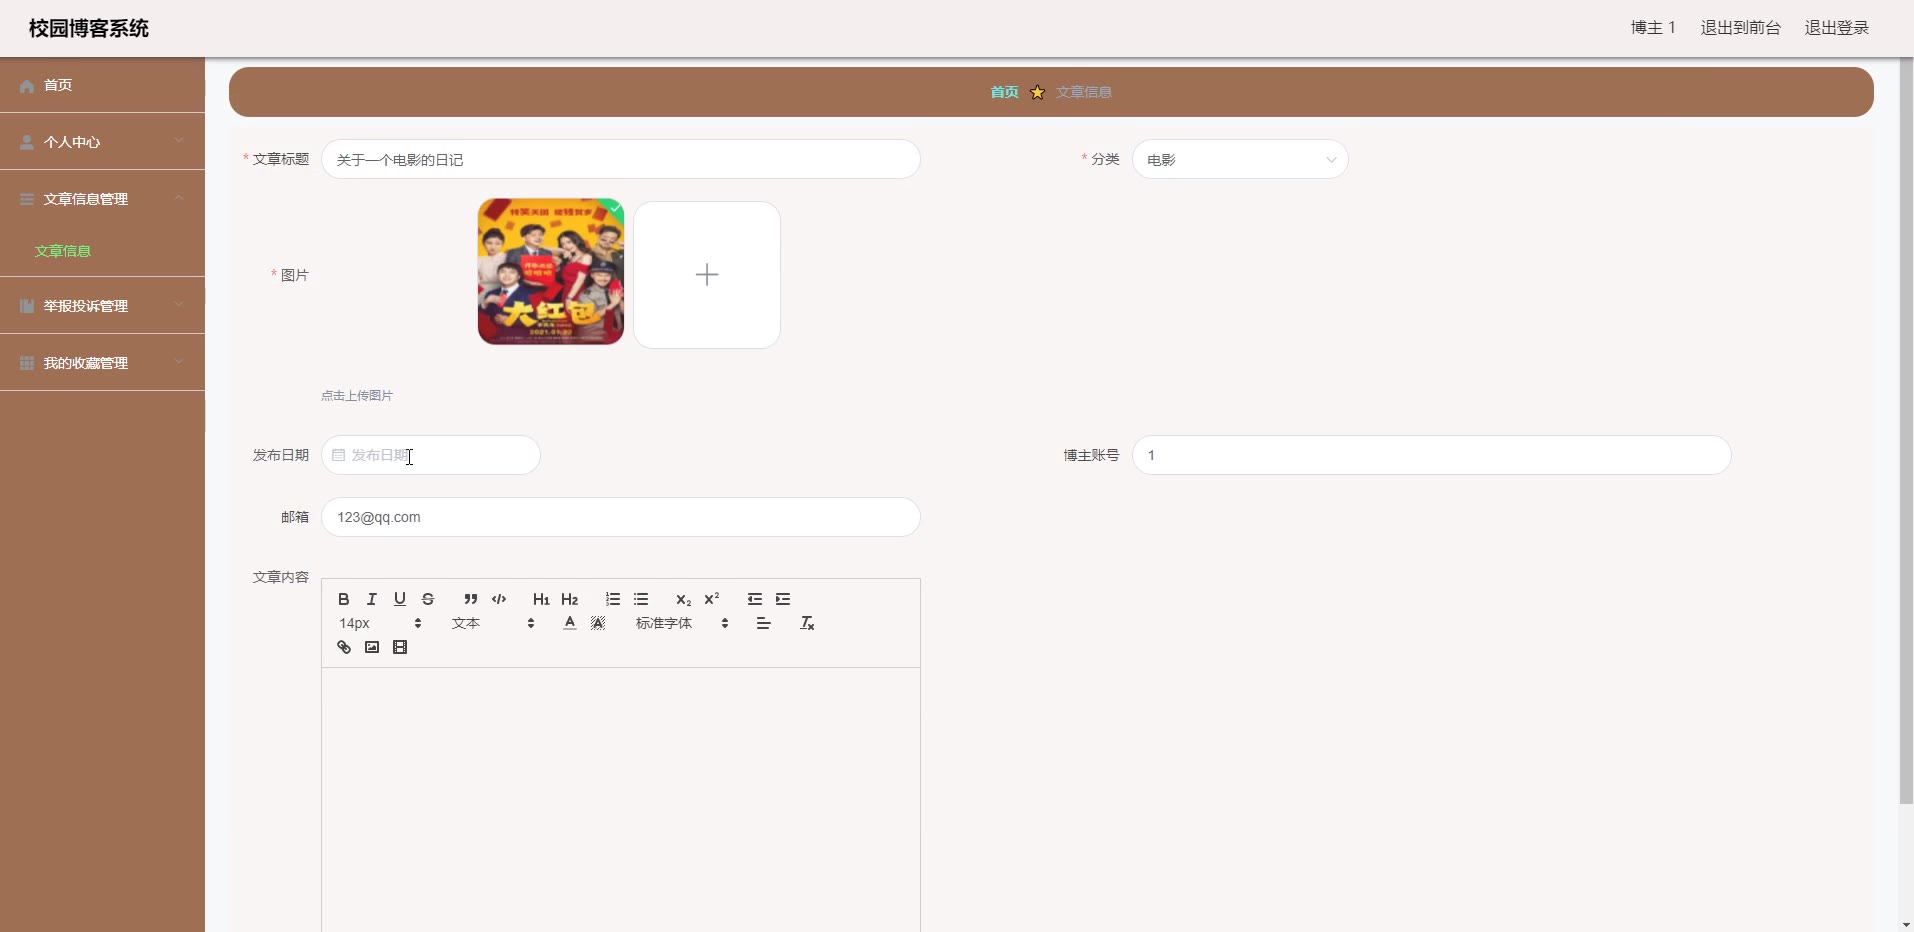
Task: Click the 首页 breadcrumb link
Action: (1004, 92)
